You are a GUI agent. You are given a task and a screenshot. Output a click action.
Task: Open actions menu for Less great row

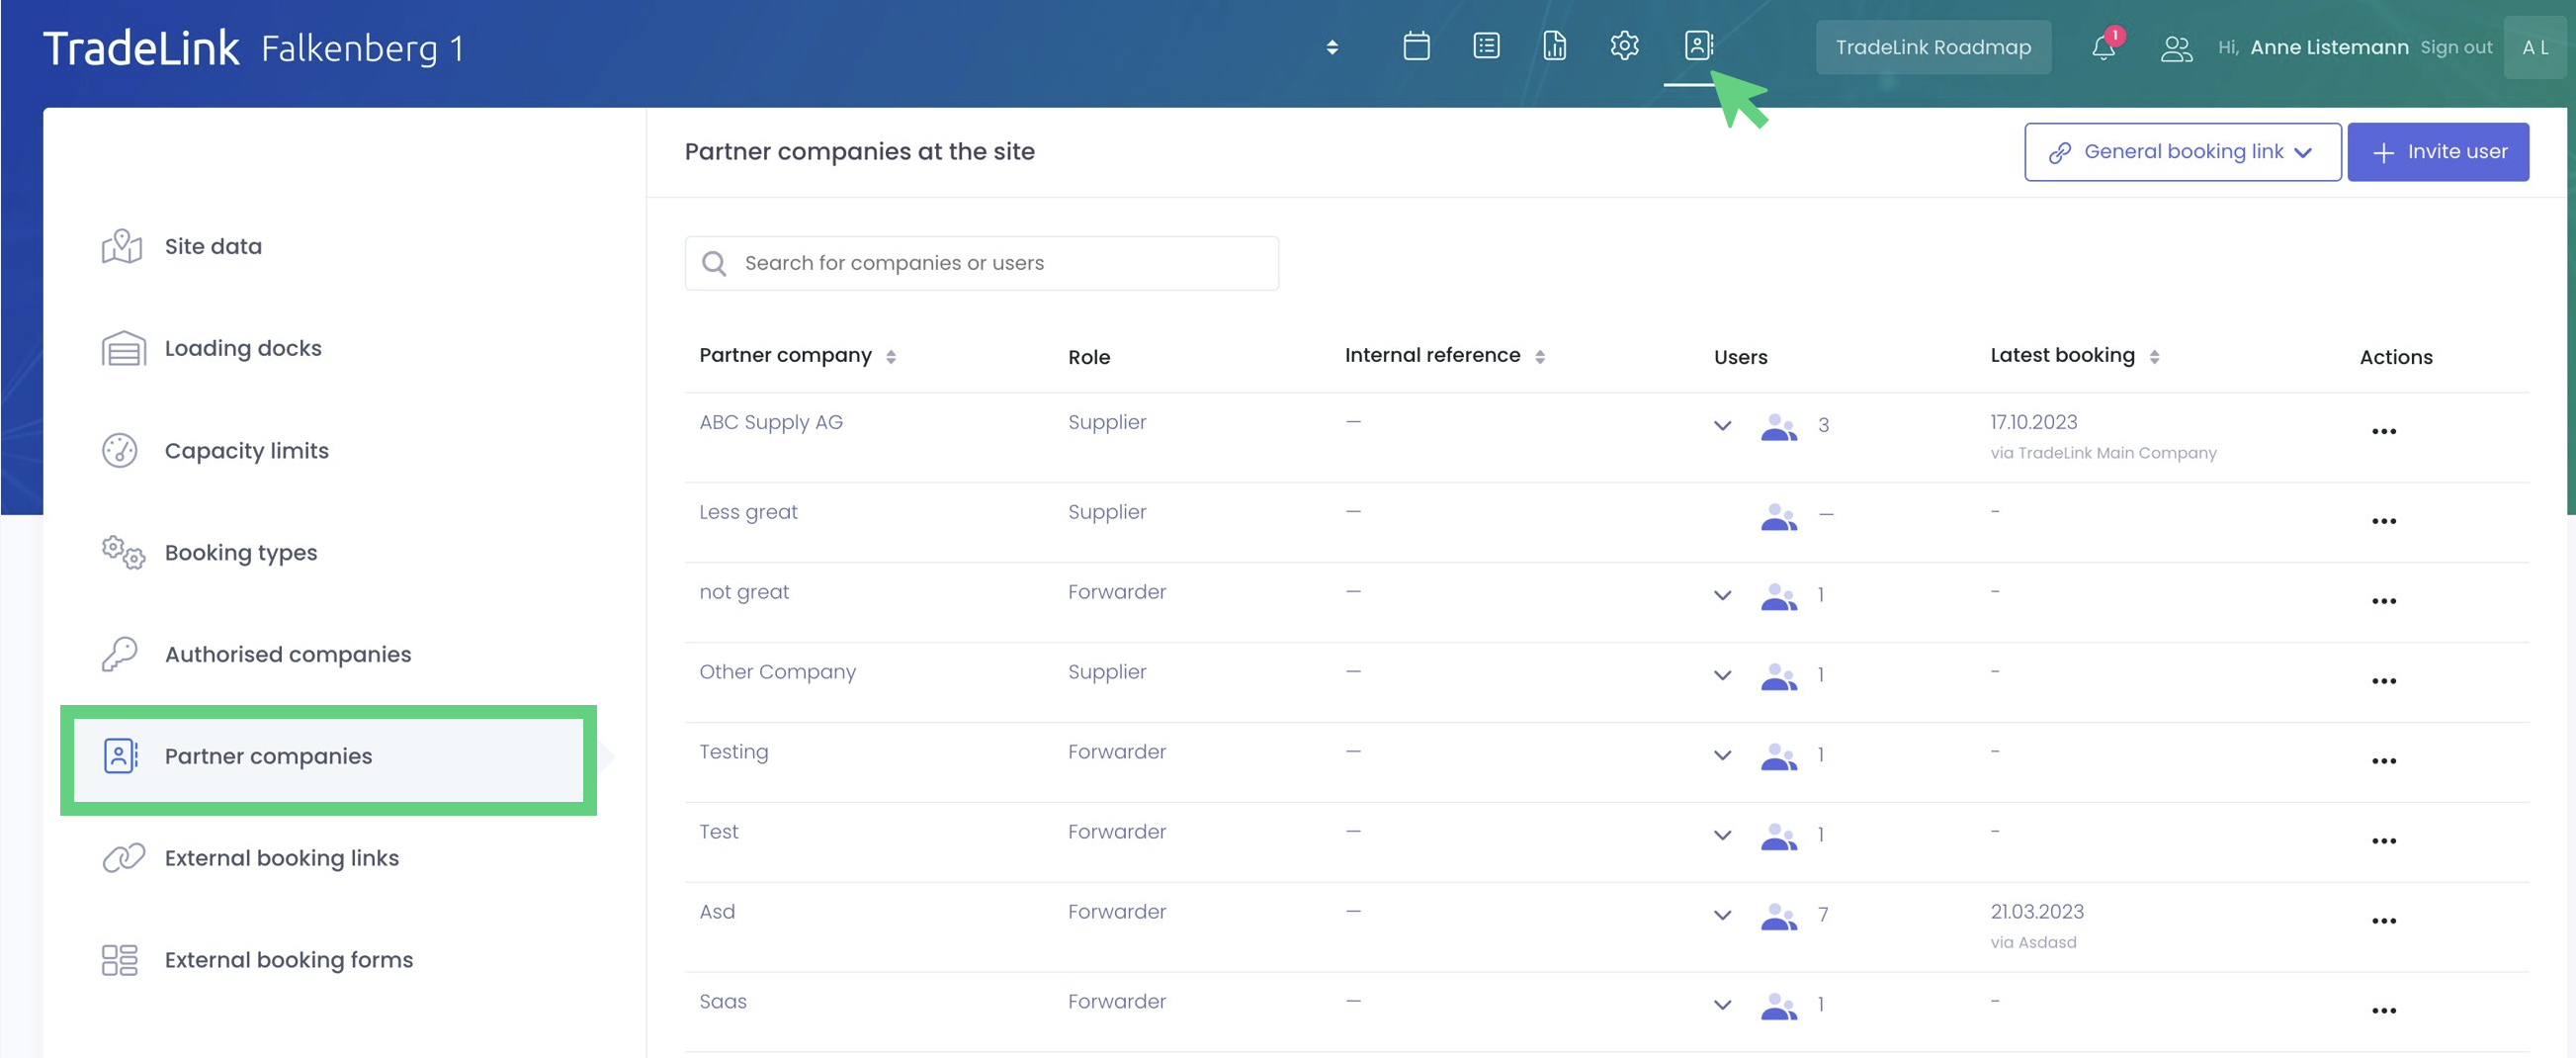(2383, 521)
